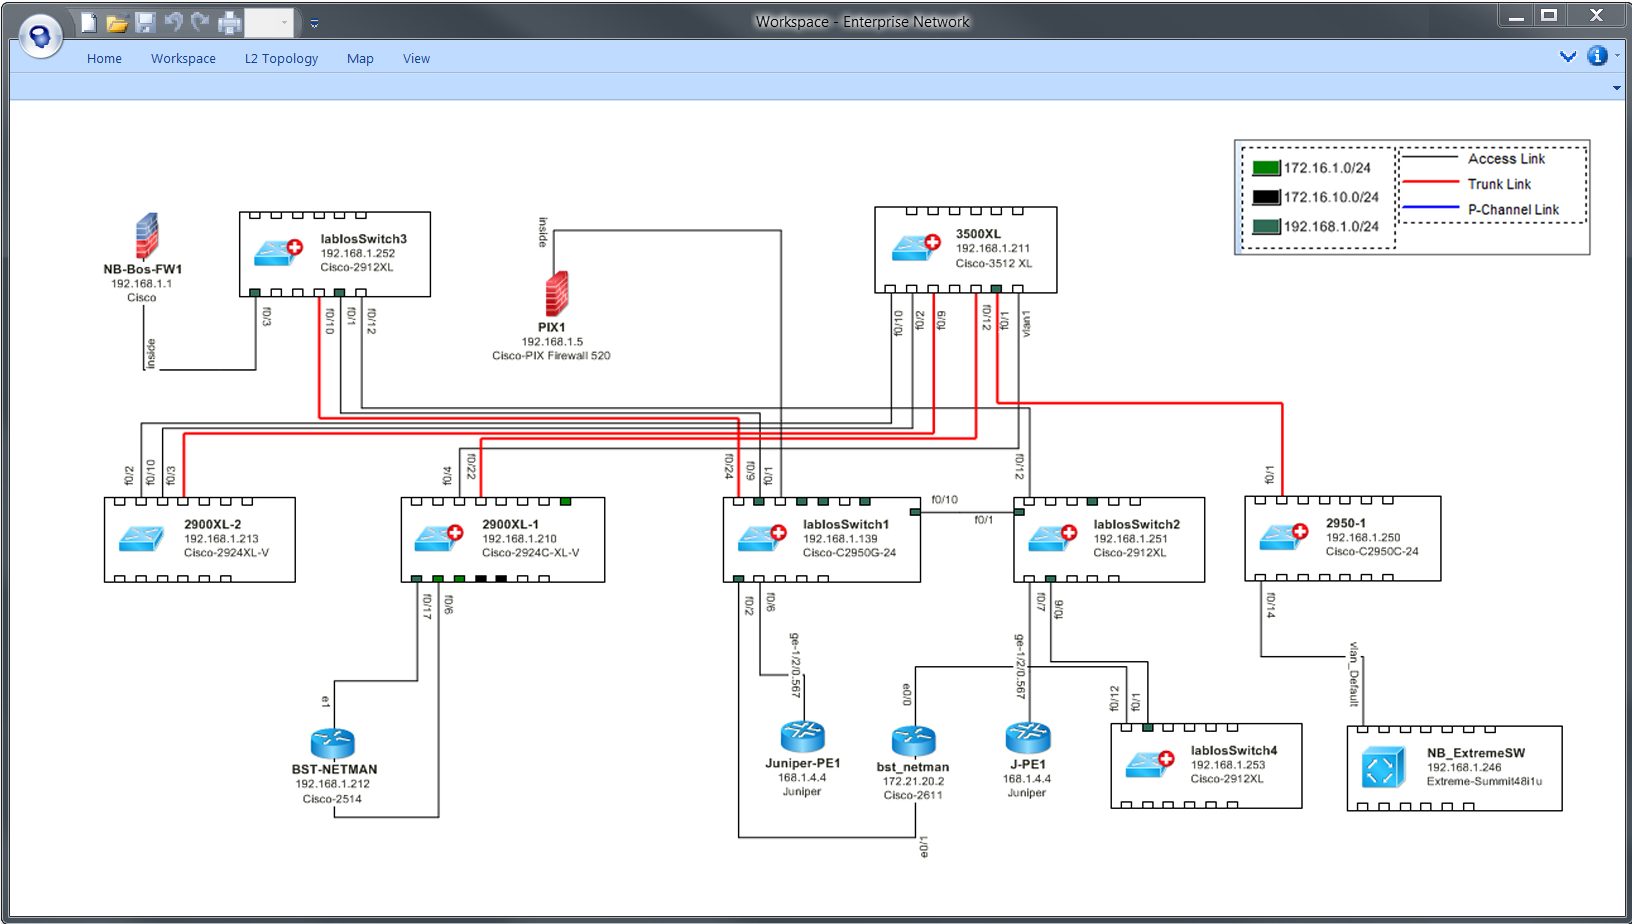Image resolution: width=1632 pixels, height=924 pixels.
Task: Save using the floppy disk icon
Action: tap(145, 22)
